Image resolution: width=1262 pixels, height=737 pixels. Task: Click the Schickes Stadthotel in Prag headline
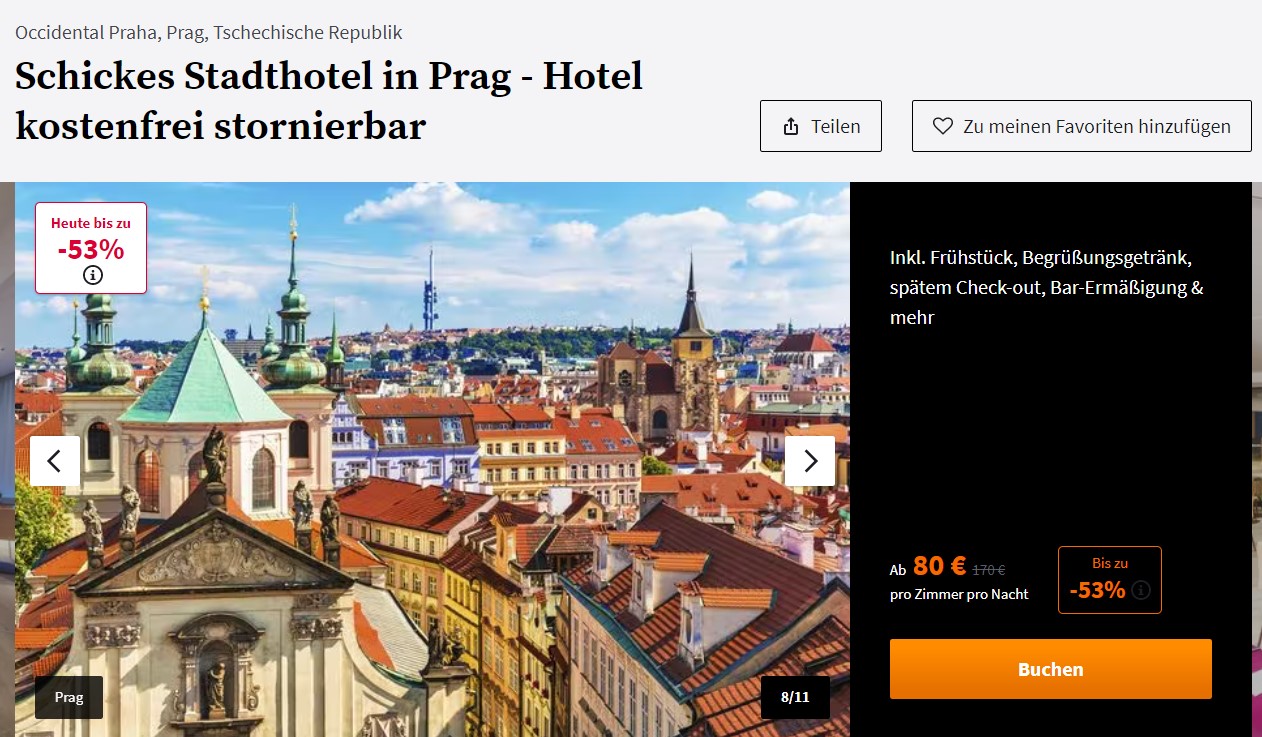click(329, 101)
